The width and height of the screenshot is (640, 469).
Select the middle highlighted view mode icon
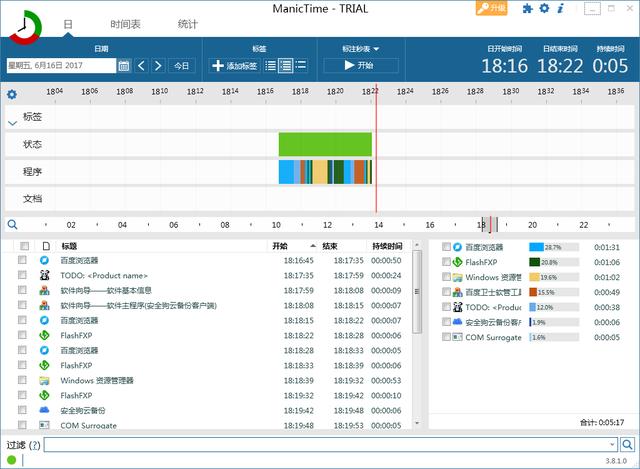click(x=286, y=65)
